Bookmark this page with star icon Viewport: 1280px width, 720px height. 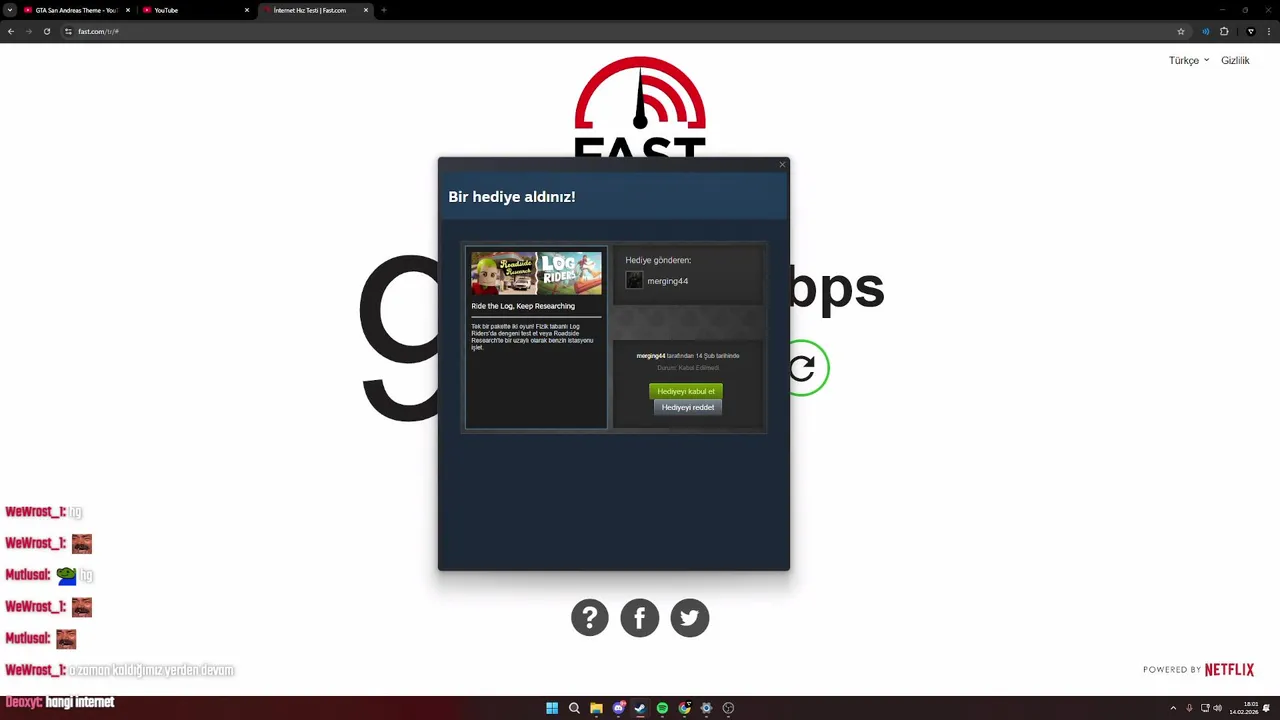[x=1181, y=31]
